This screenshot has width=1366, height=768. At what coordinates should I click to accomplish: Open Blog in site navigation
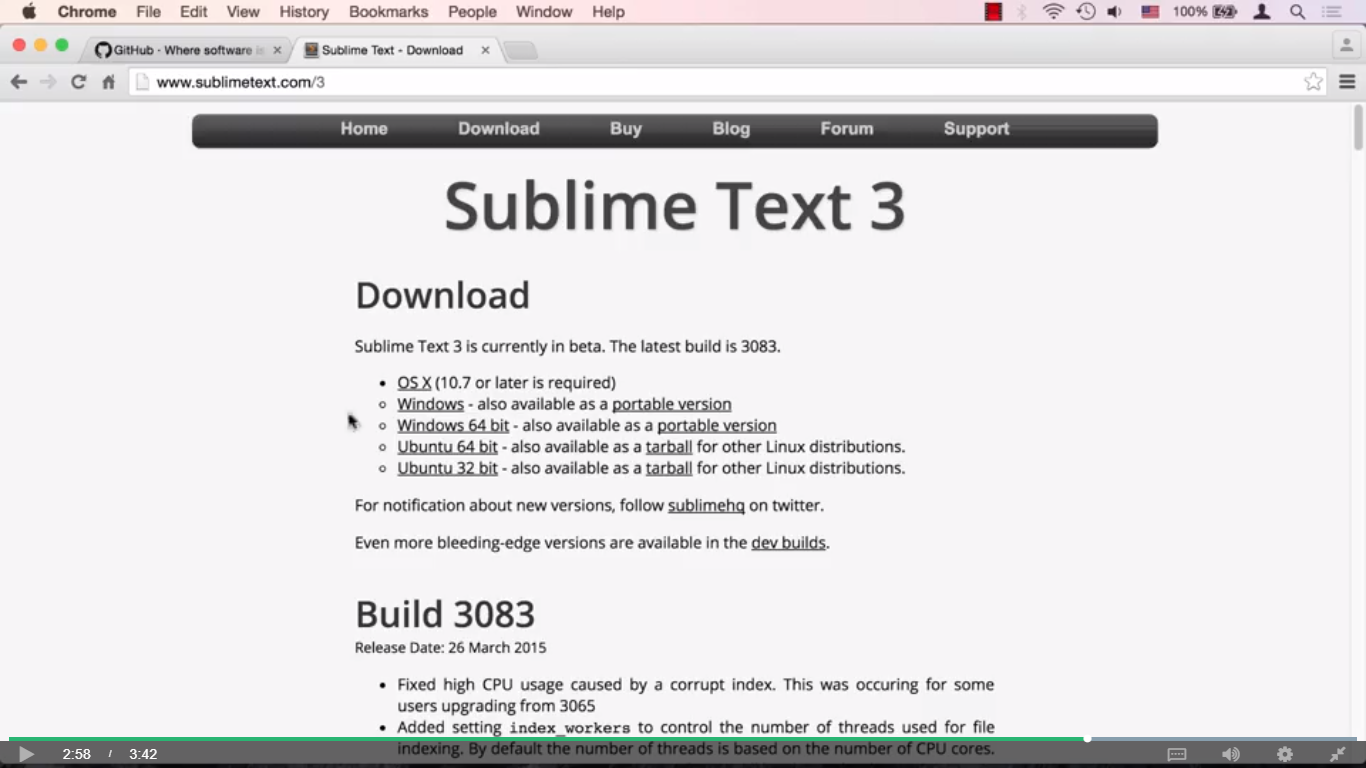[x=731, y=129]
